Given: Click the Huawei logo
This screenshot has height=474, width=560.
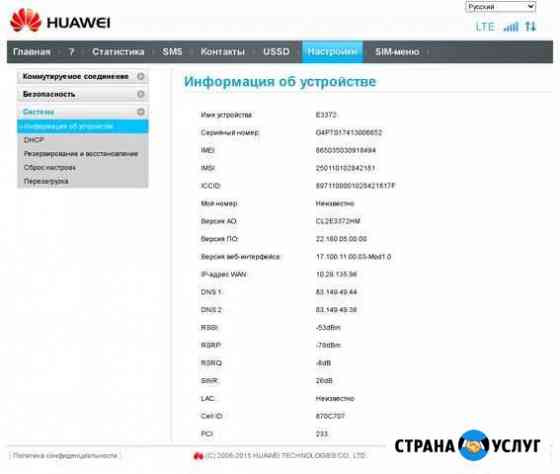Looking at the screenshot, I should pyautogui.click(x=60, y=21).
